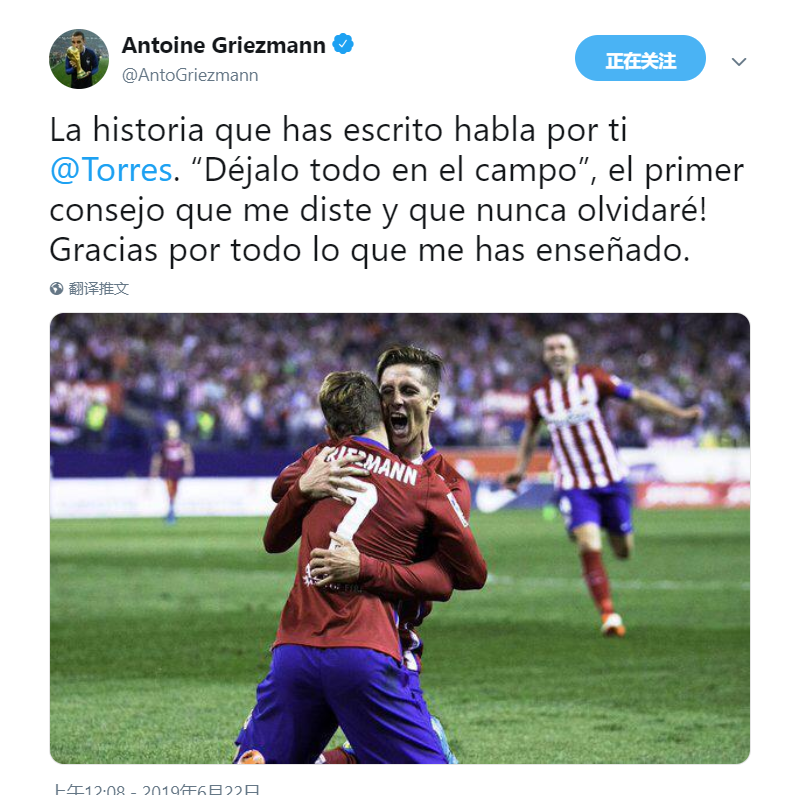
Task: Open the tweet options chevron
Action: pyautogui.click(x=739, y=62)
